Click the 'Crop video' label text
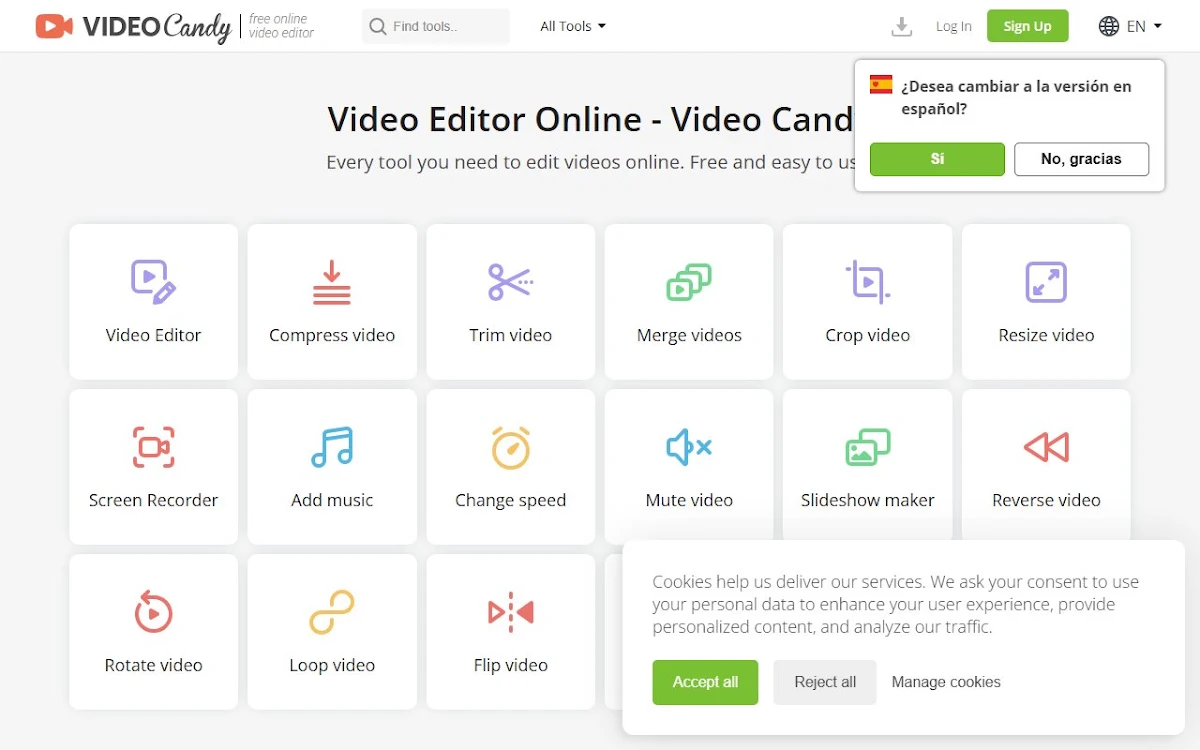 (867, 336)
